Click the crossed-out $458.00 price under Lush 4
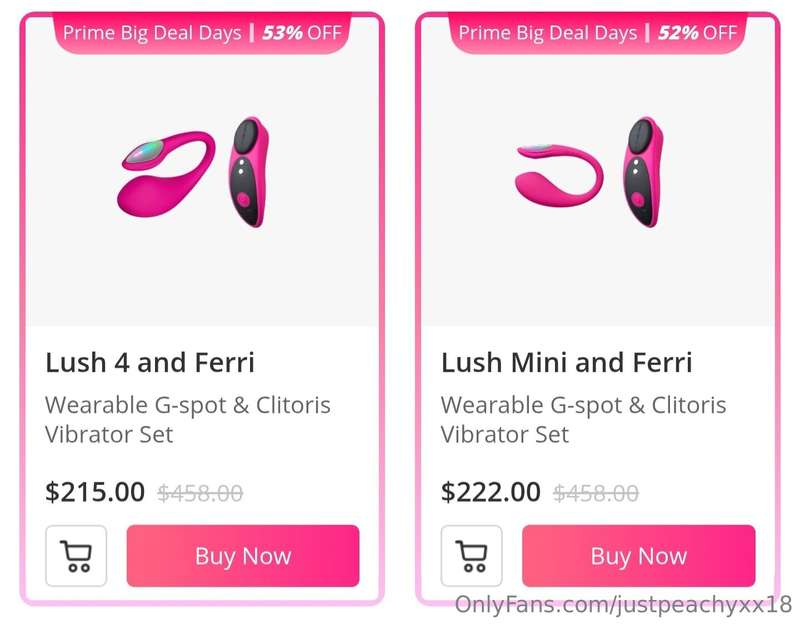The width and height of the screenshot is (800, 625). point(200,493)
